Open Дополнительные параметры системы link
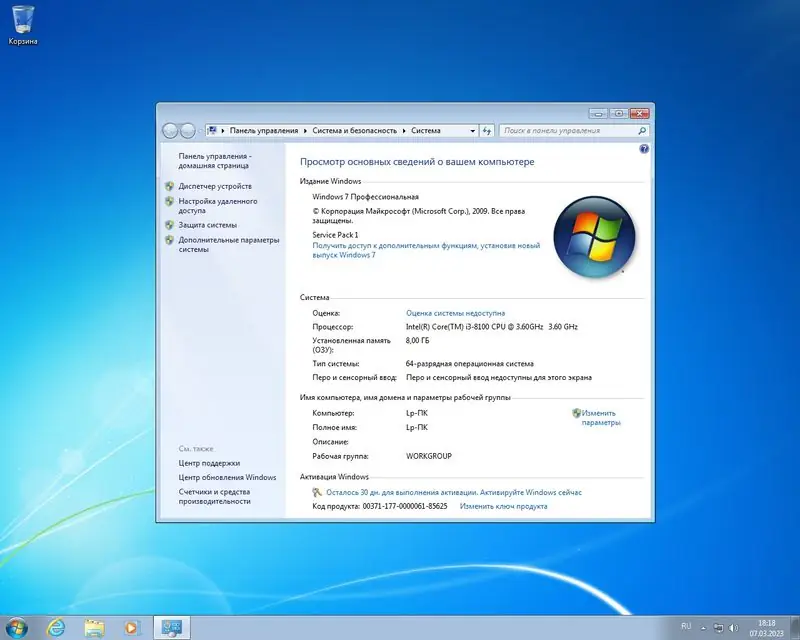The height and width of the screenshot is (640, 800). click(229, 244)
